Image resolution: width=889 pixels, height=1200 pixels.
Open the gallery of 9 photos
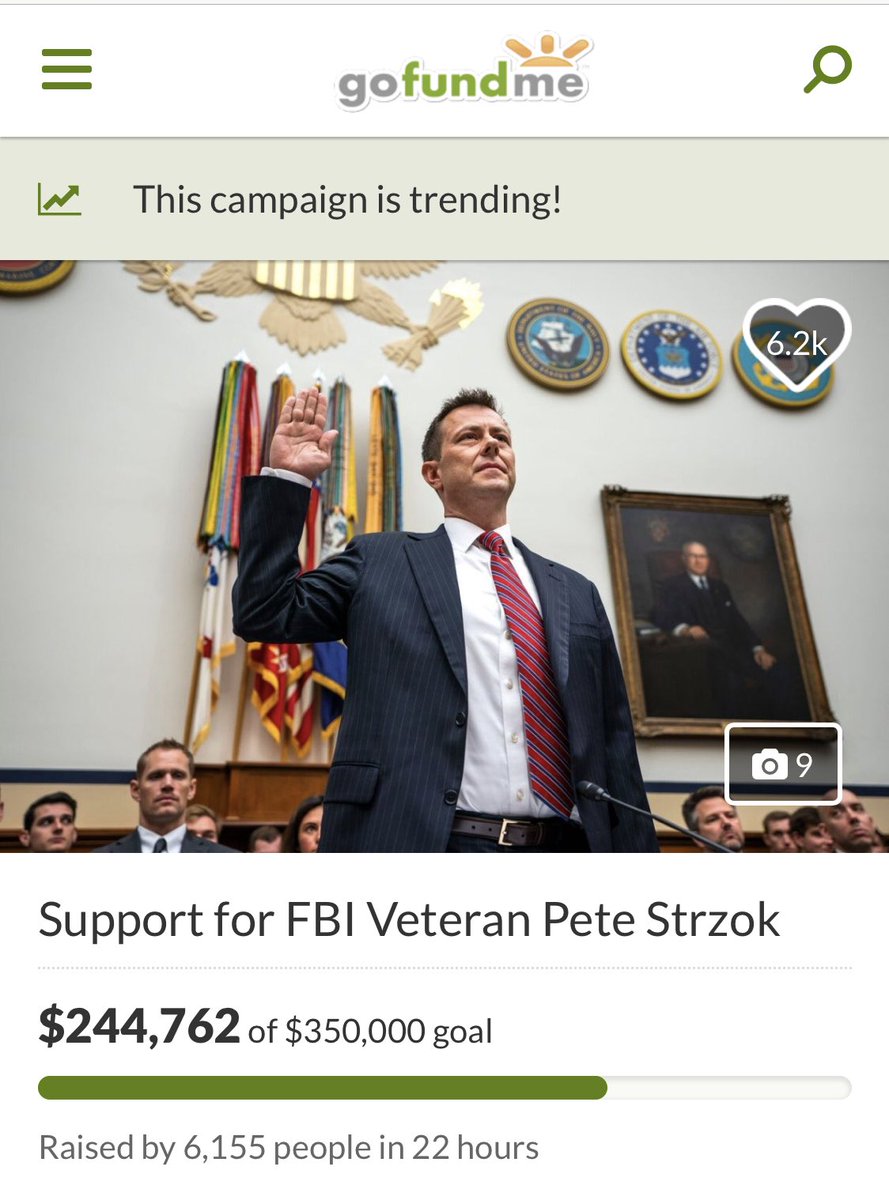click(x=783, y=764)
